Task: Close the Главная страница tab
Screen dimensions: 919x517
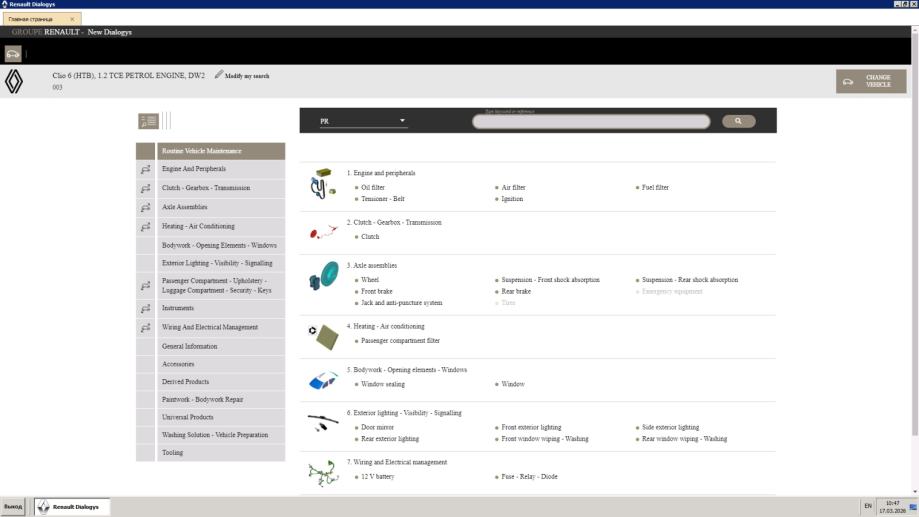Action: click(x=72, y=19)
